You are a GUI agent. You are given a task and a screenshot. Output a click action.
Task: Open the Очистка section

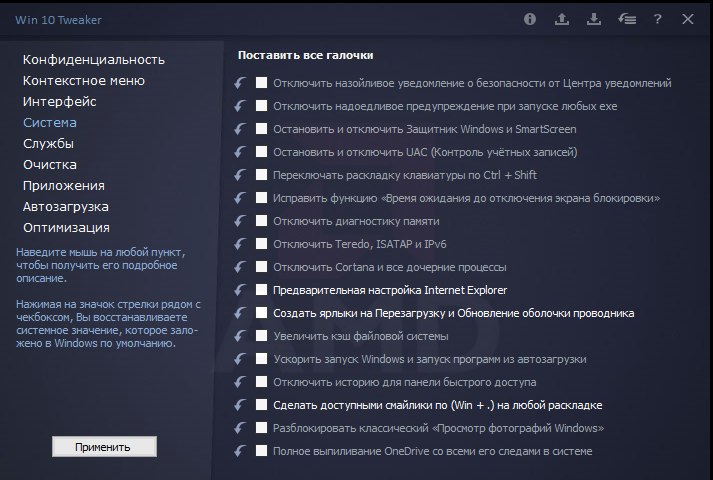[x=50, y=165]
